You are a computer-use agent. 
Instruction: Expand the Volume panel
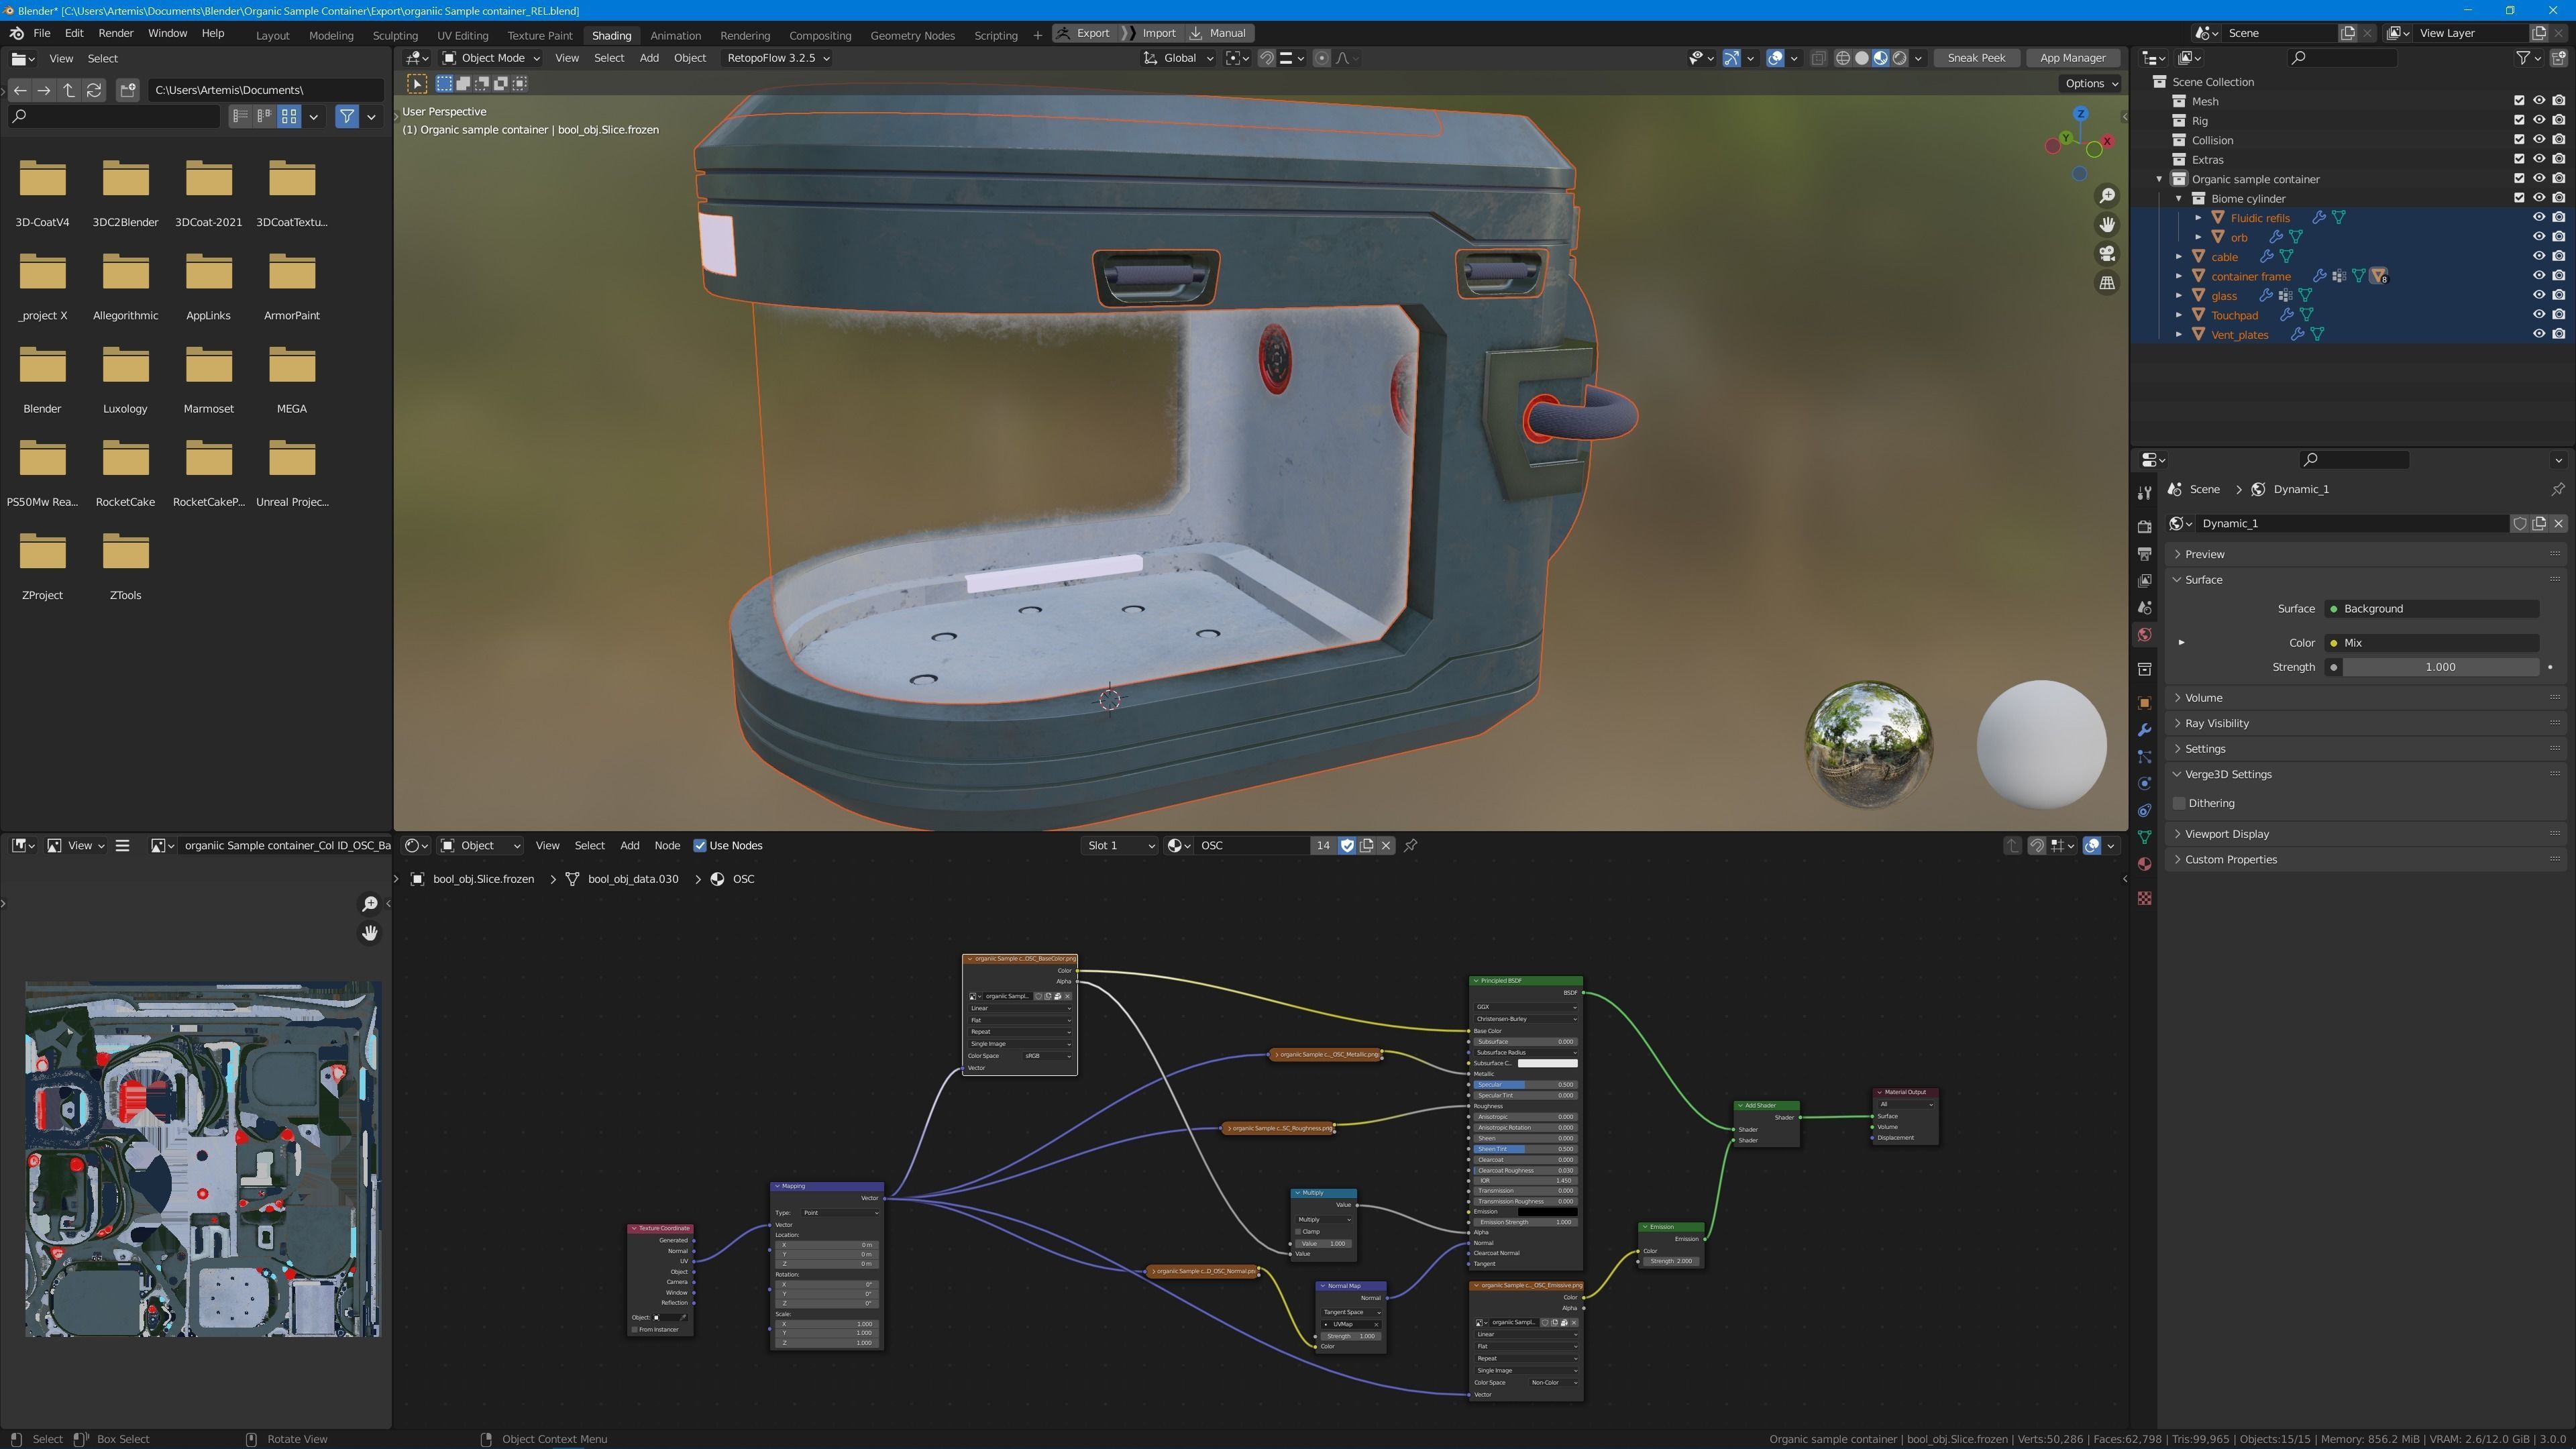click(2203, 698)
